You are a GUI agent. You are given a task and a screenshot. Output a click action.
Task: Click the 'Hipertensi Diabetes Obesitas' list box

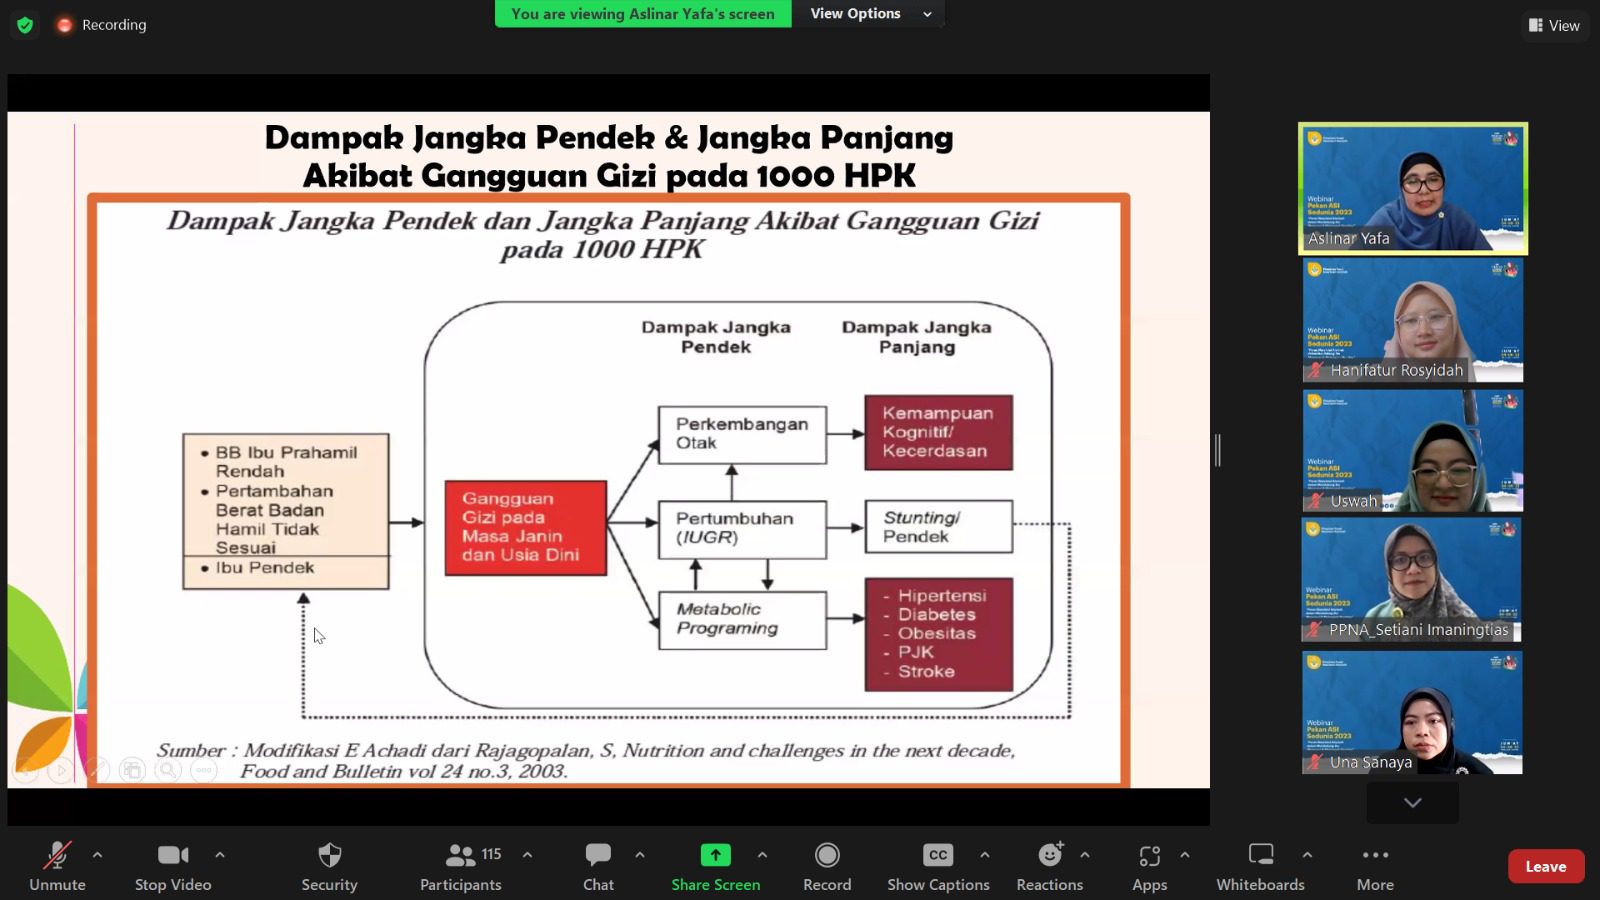click(x=938, y=634)
